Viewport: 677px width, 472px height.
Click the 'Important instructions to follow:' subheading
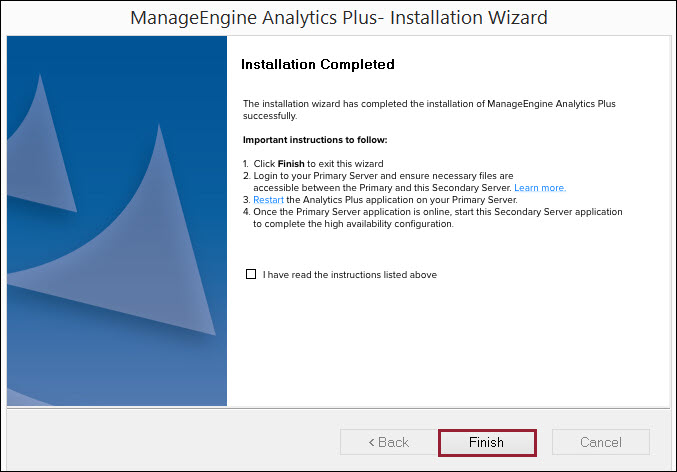(x=315, y=140)
